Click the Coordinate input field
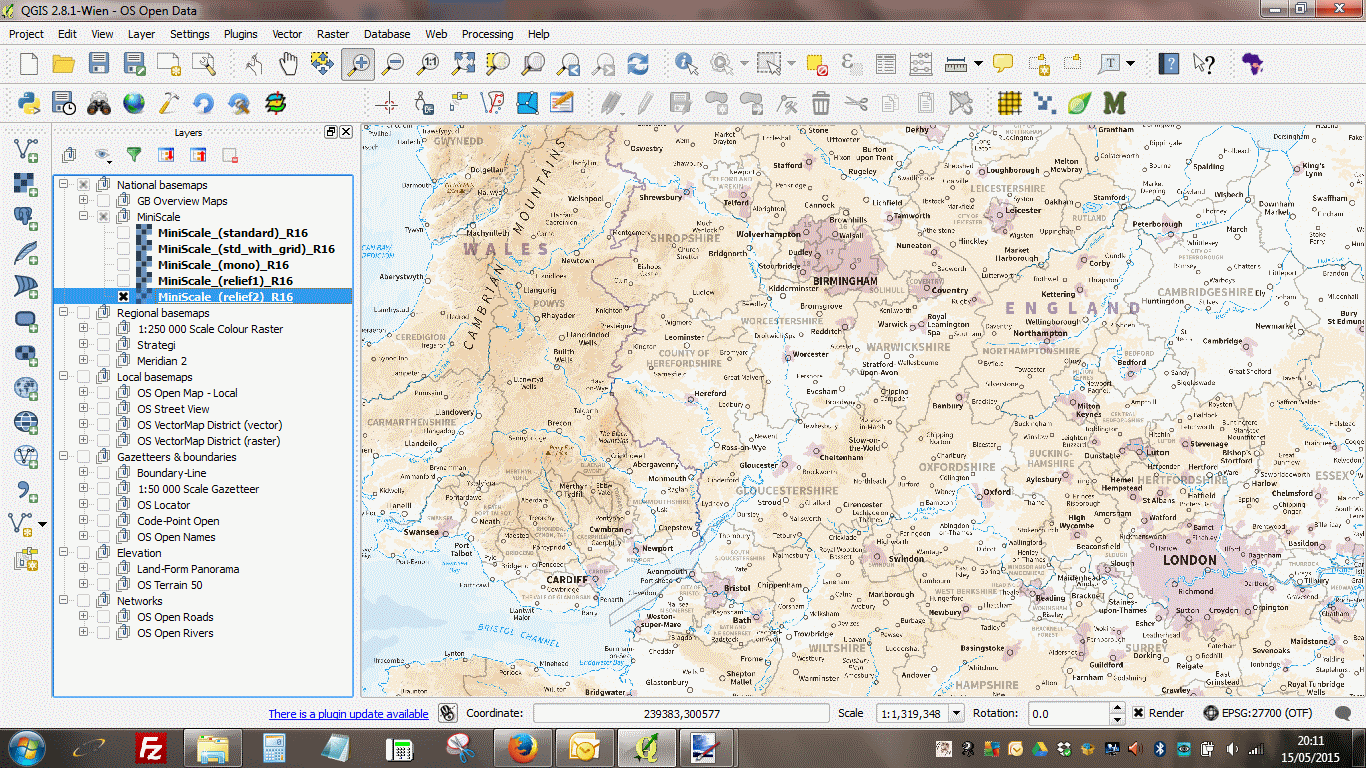The height and width of the screenshot is (768, 1366). 681,713
